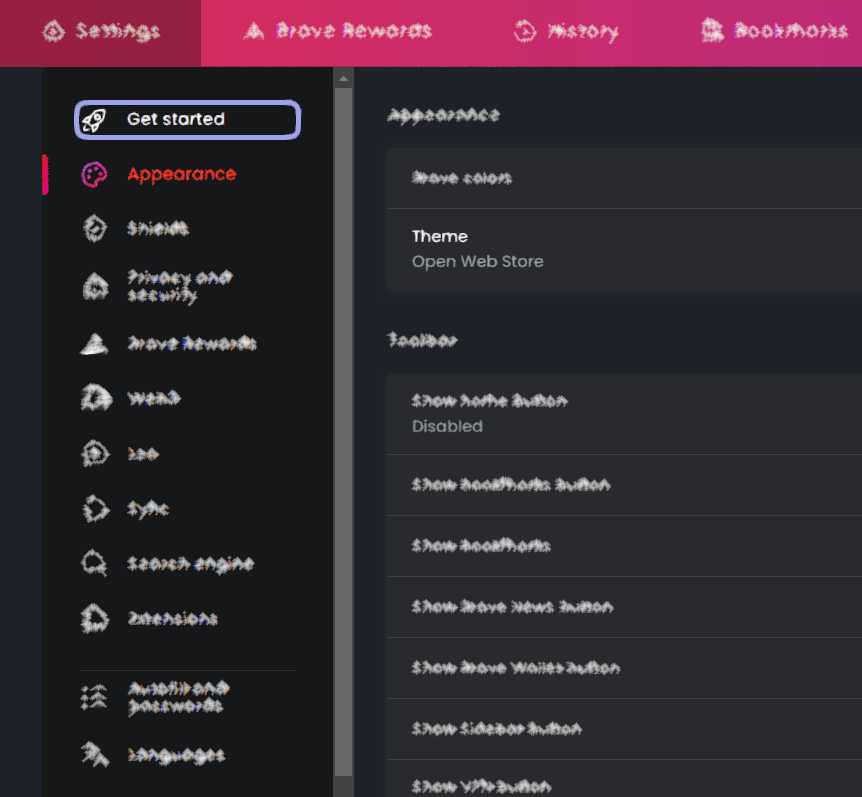This screenshot has height=797, width=862.
Task: Open the Web3 sidebar icon
Action: click(96, 398)
